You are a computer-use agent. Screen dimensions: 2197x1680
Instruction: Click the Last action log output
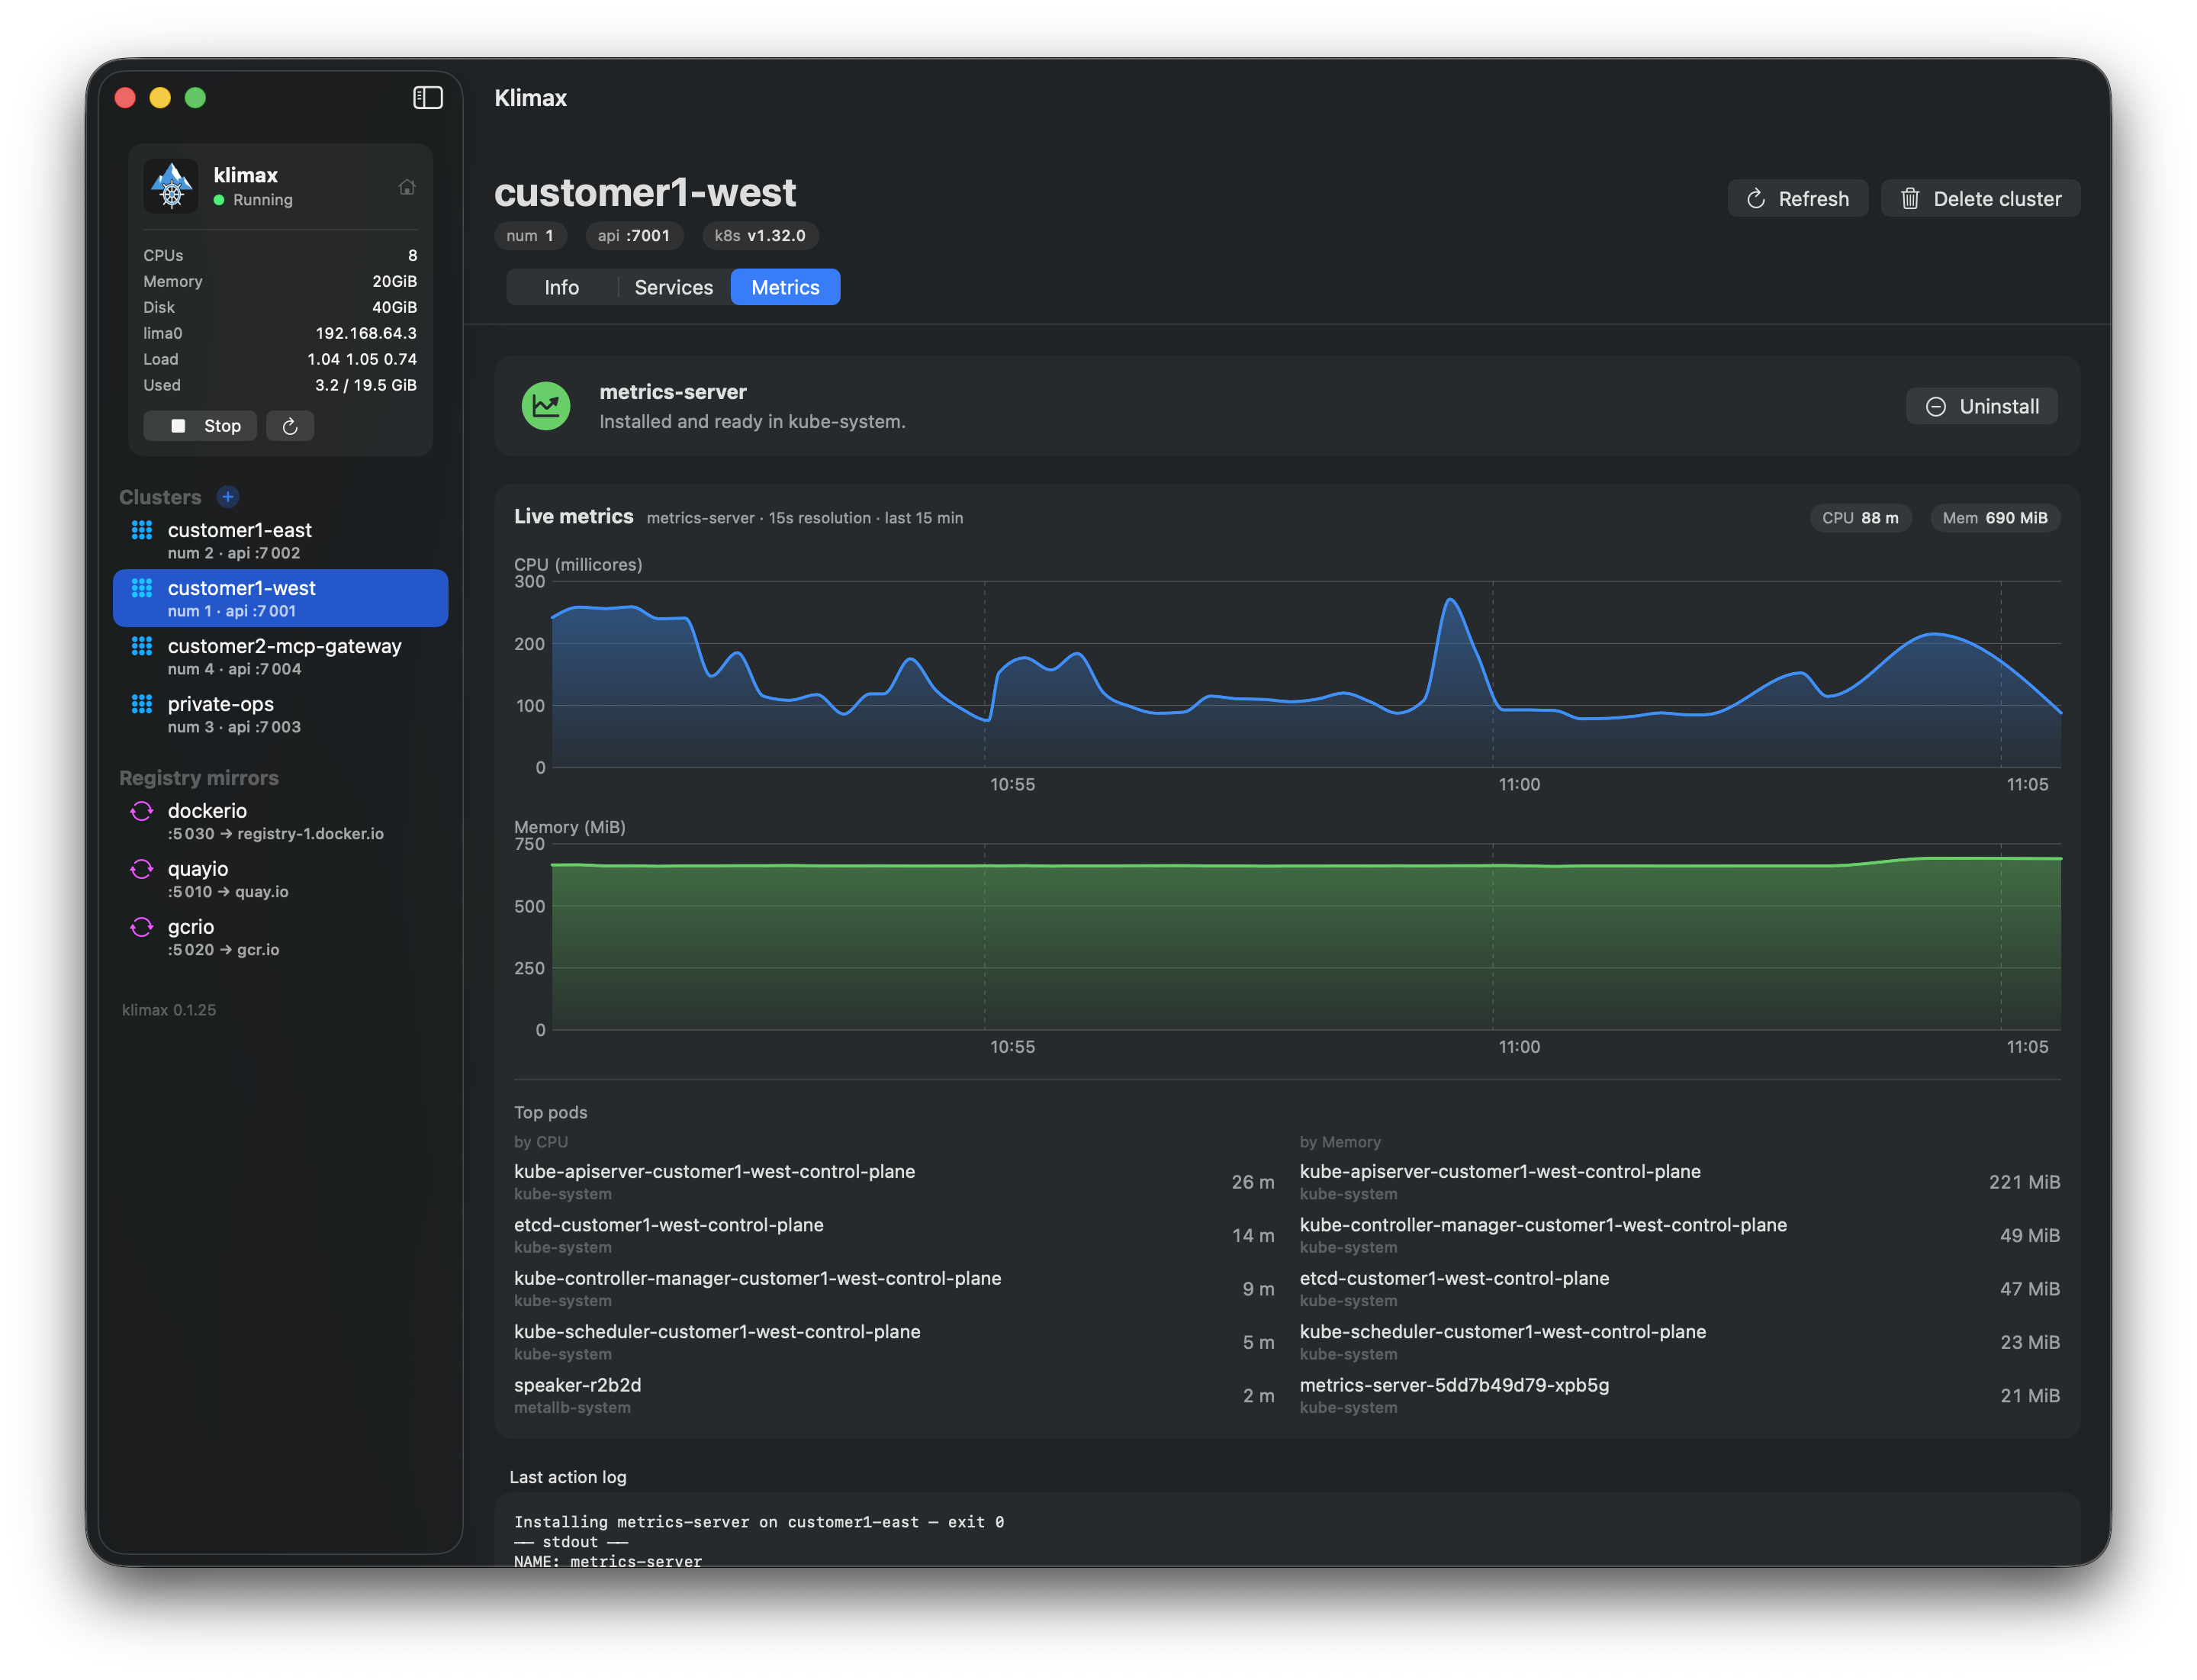pos(1287,1530)
